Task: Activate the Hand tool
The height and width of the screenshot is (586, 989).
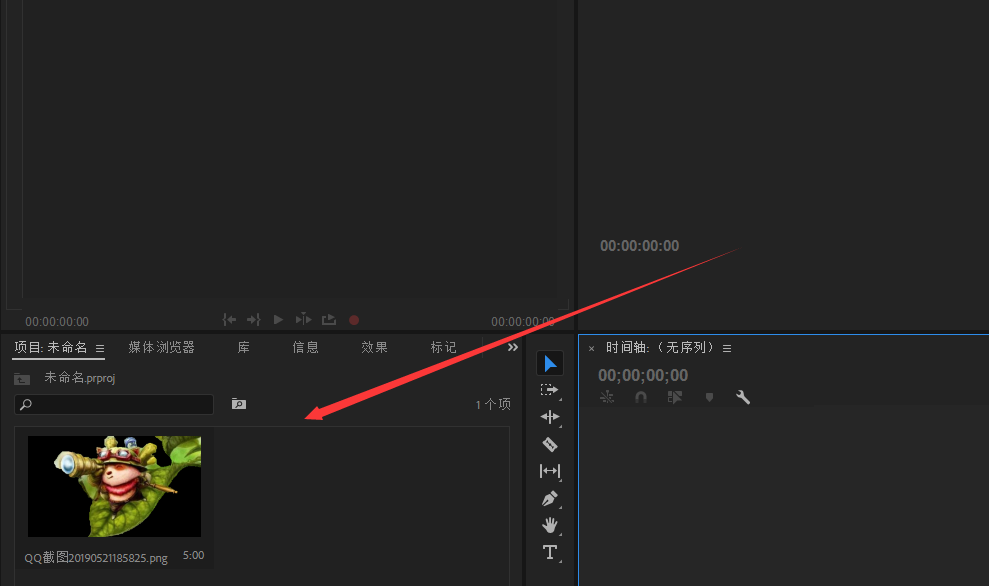Action: click(x=550, y=525)
